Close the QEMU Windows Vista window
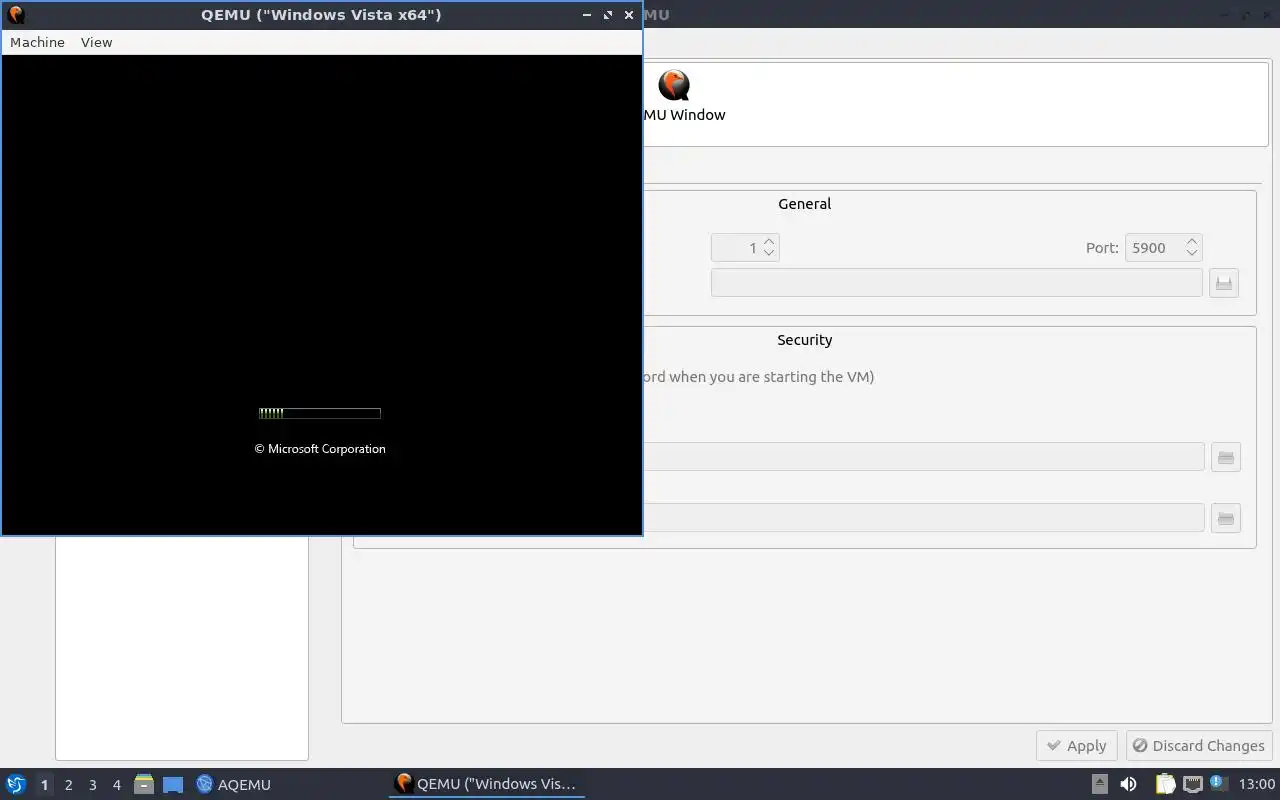 pyautogui.click(x=628, y=15)
